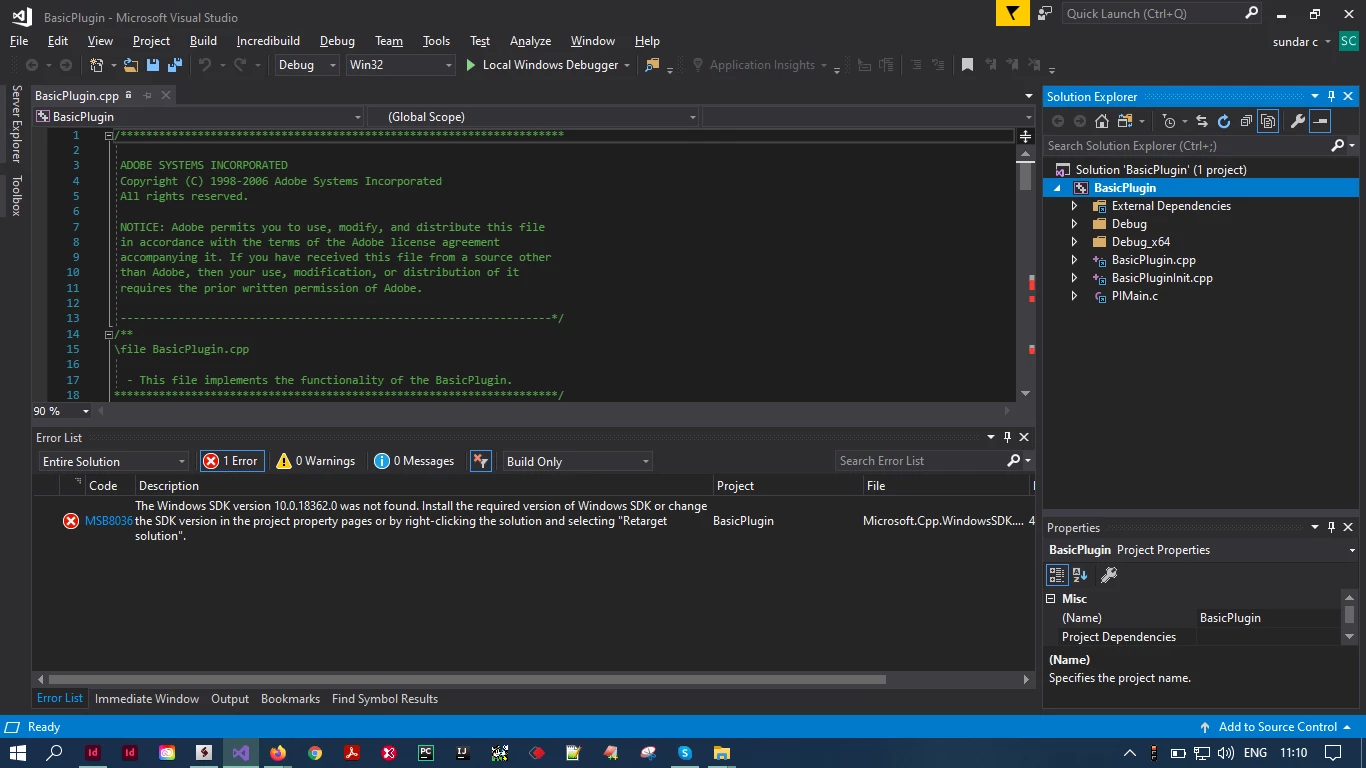Open the Toolbox side tab
The image size is (1366, 768).
coord(16,196)
